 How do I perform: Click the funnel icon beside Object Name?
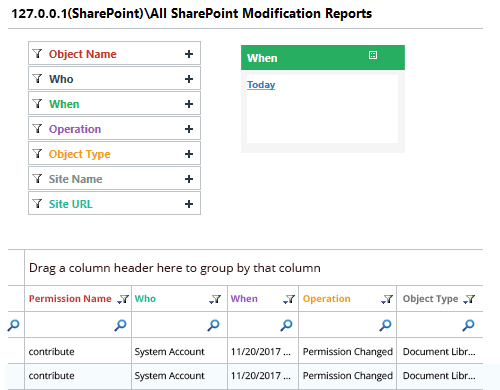(37, 54)
